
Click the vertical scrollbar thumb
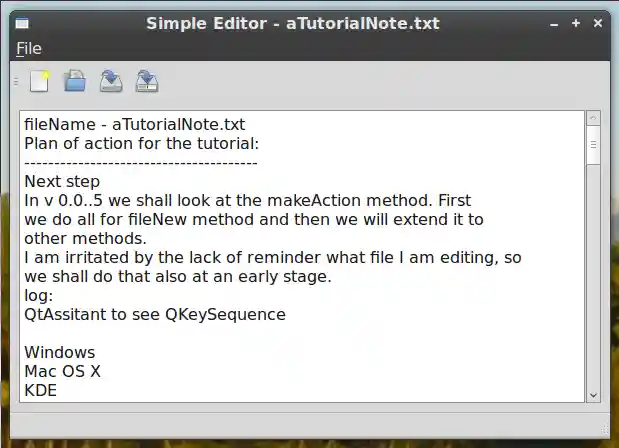click(593, 145)
